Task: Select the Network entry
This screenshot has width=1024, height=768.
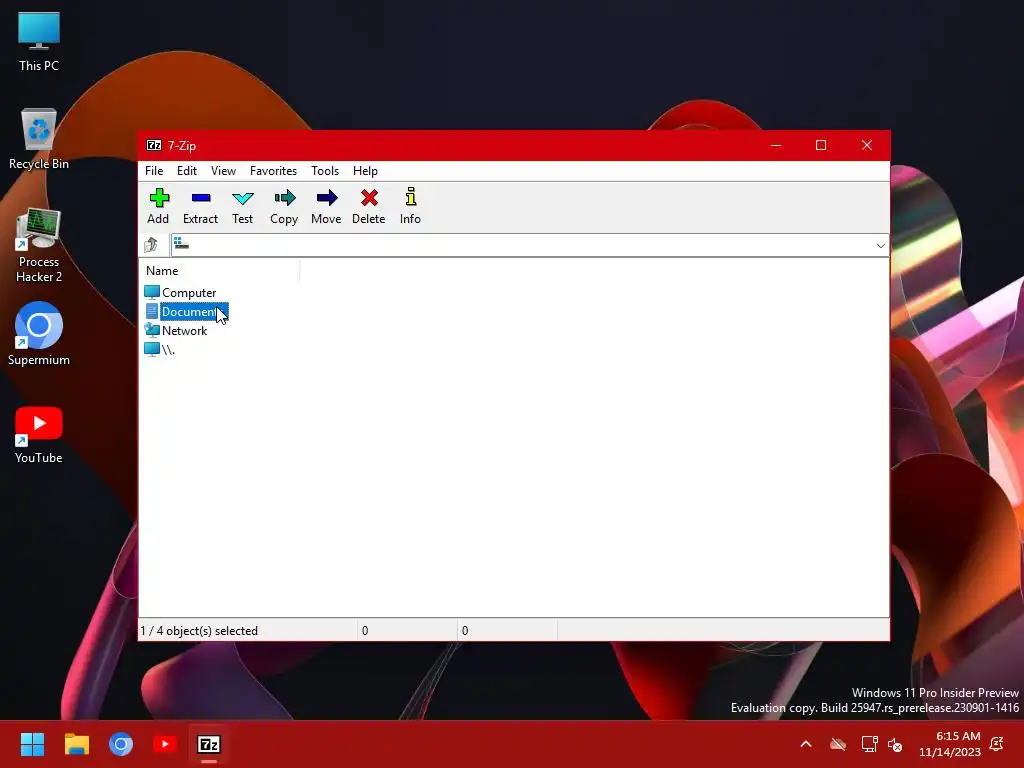Action: 176,330
